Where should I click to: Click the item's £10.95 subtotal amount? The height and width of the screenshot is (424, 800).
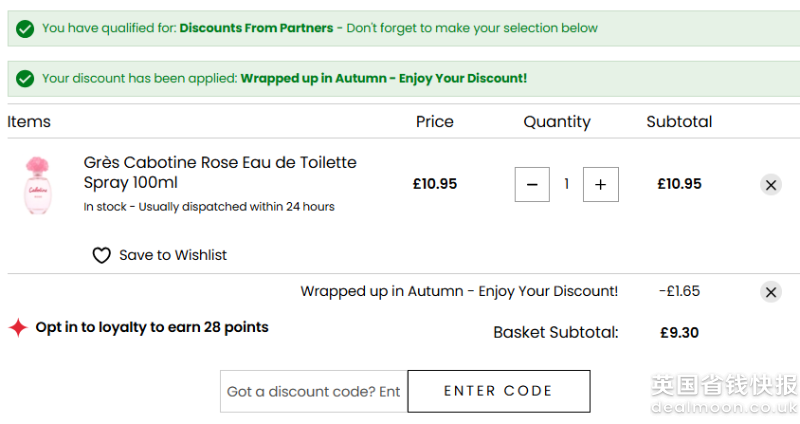coord(679,184)
